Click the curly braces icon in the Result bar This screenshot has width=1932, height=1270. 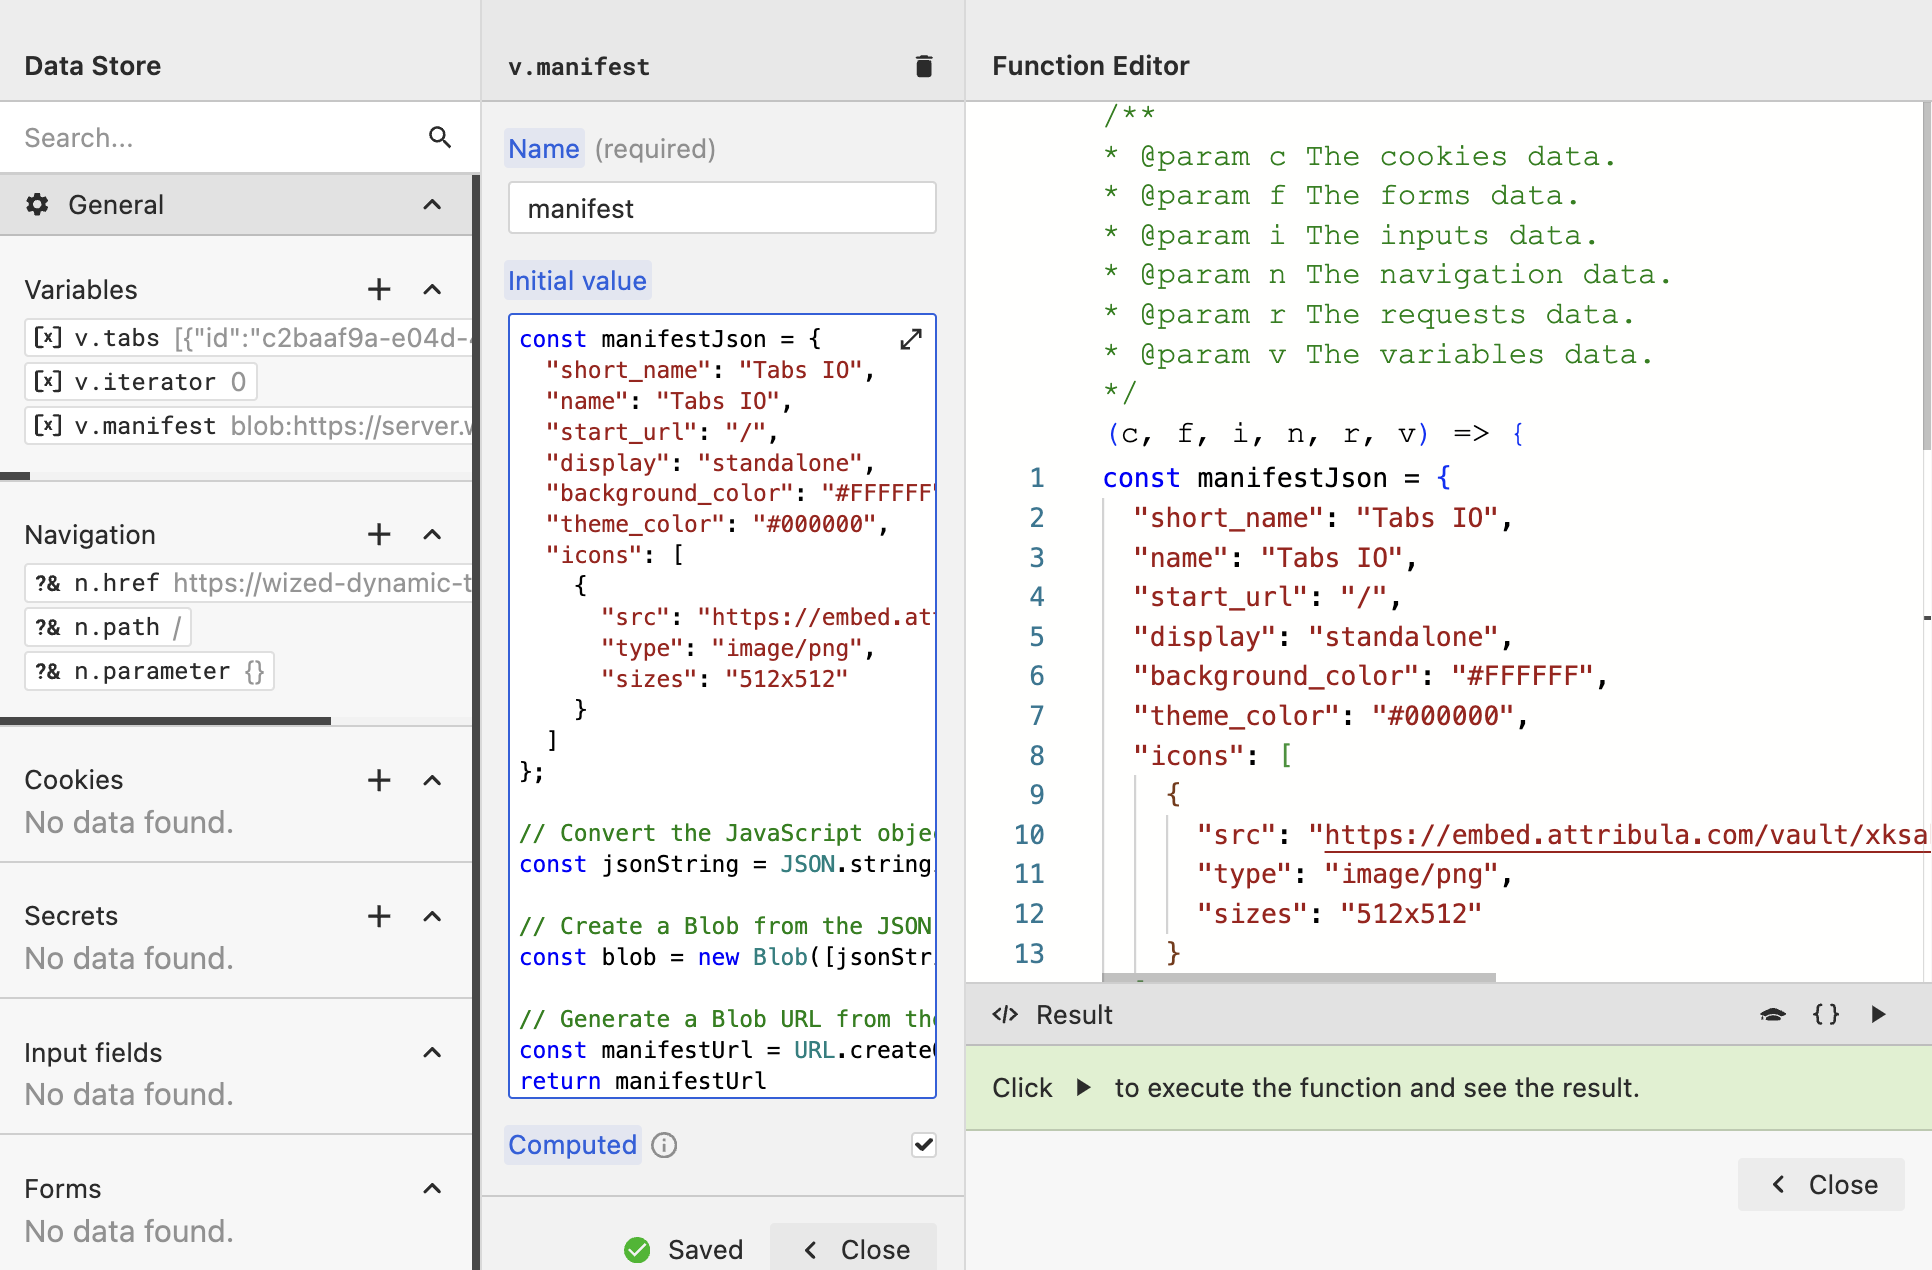click(1826, 1014)
